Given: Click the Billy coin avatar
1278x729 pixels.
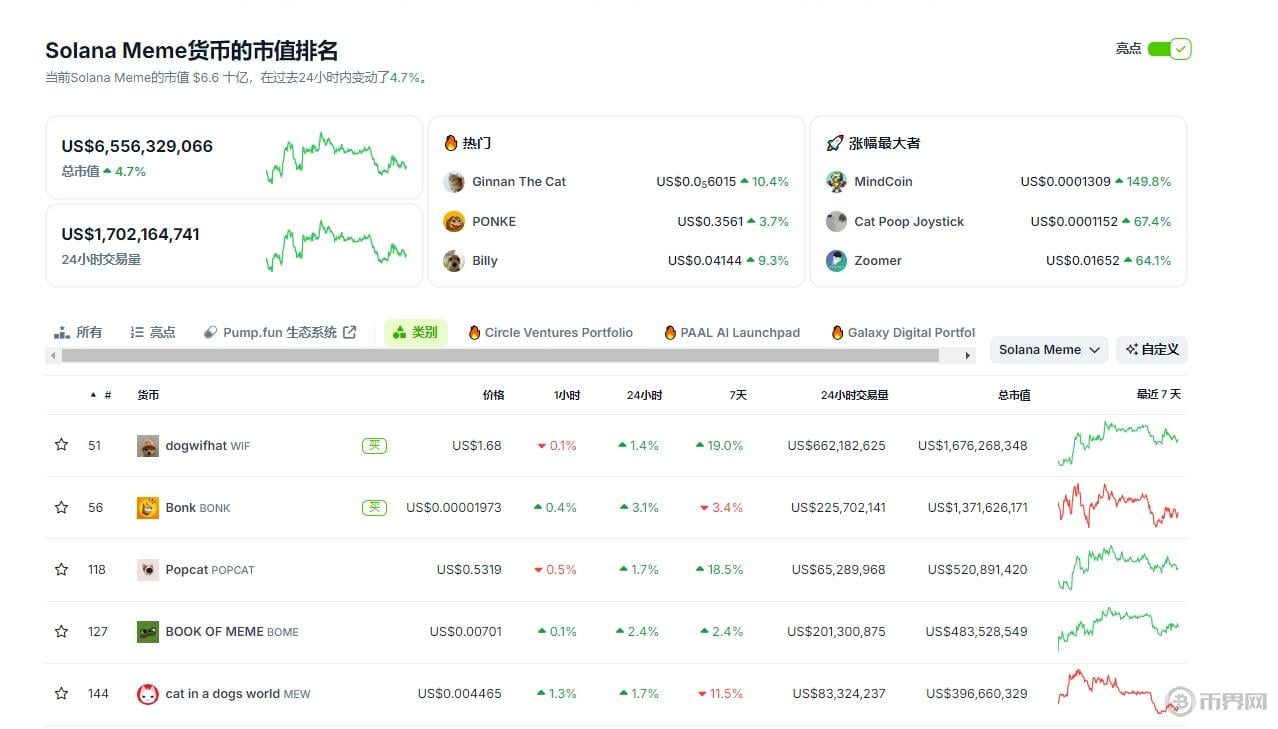Looking at the screenshot, I should pyautogui.click(x=454, y=261).
